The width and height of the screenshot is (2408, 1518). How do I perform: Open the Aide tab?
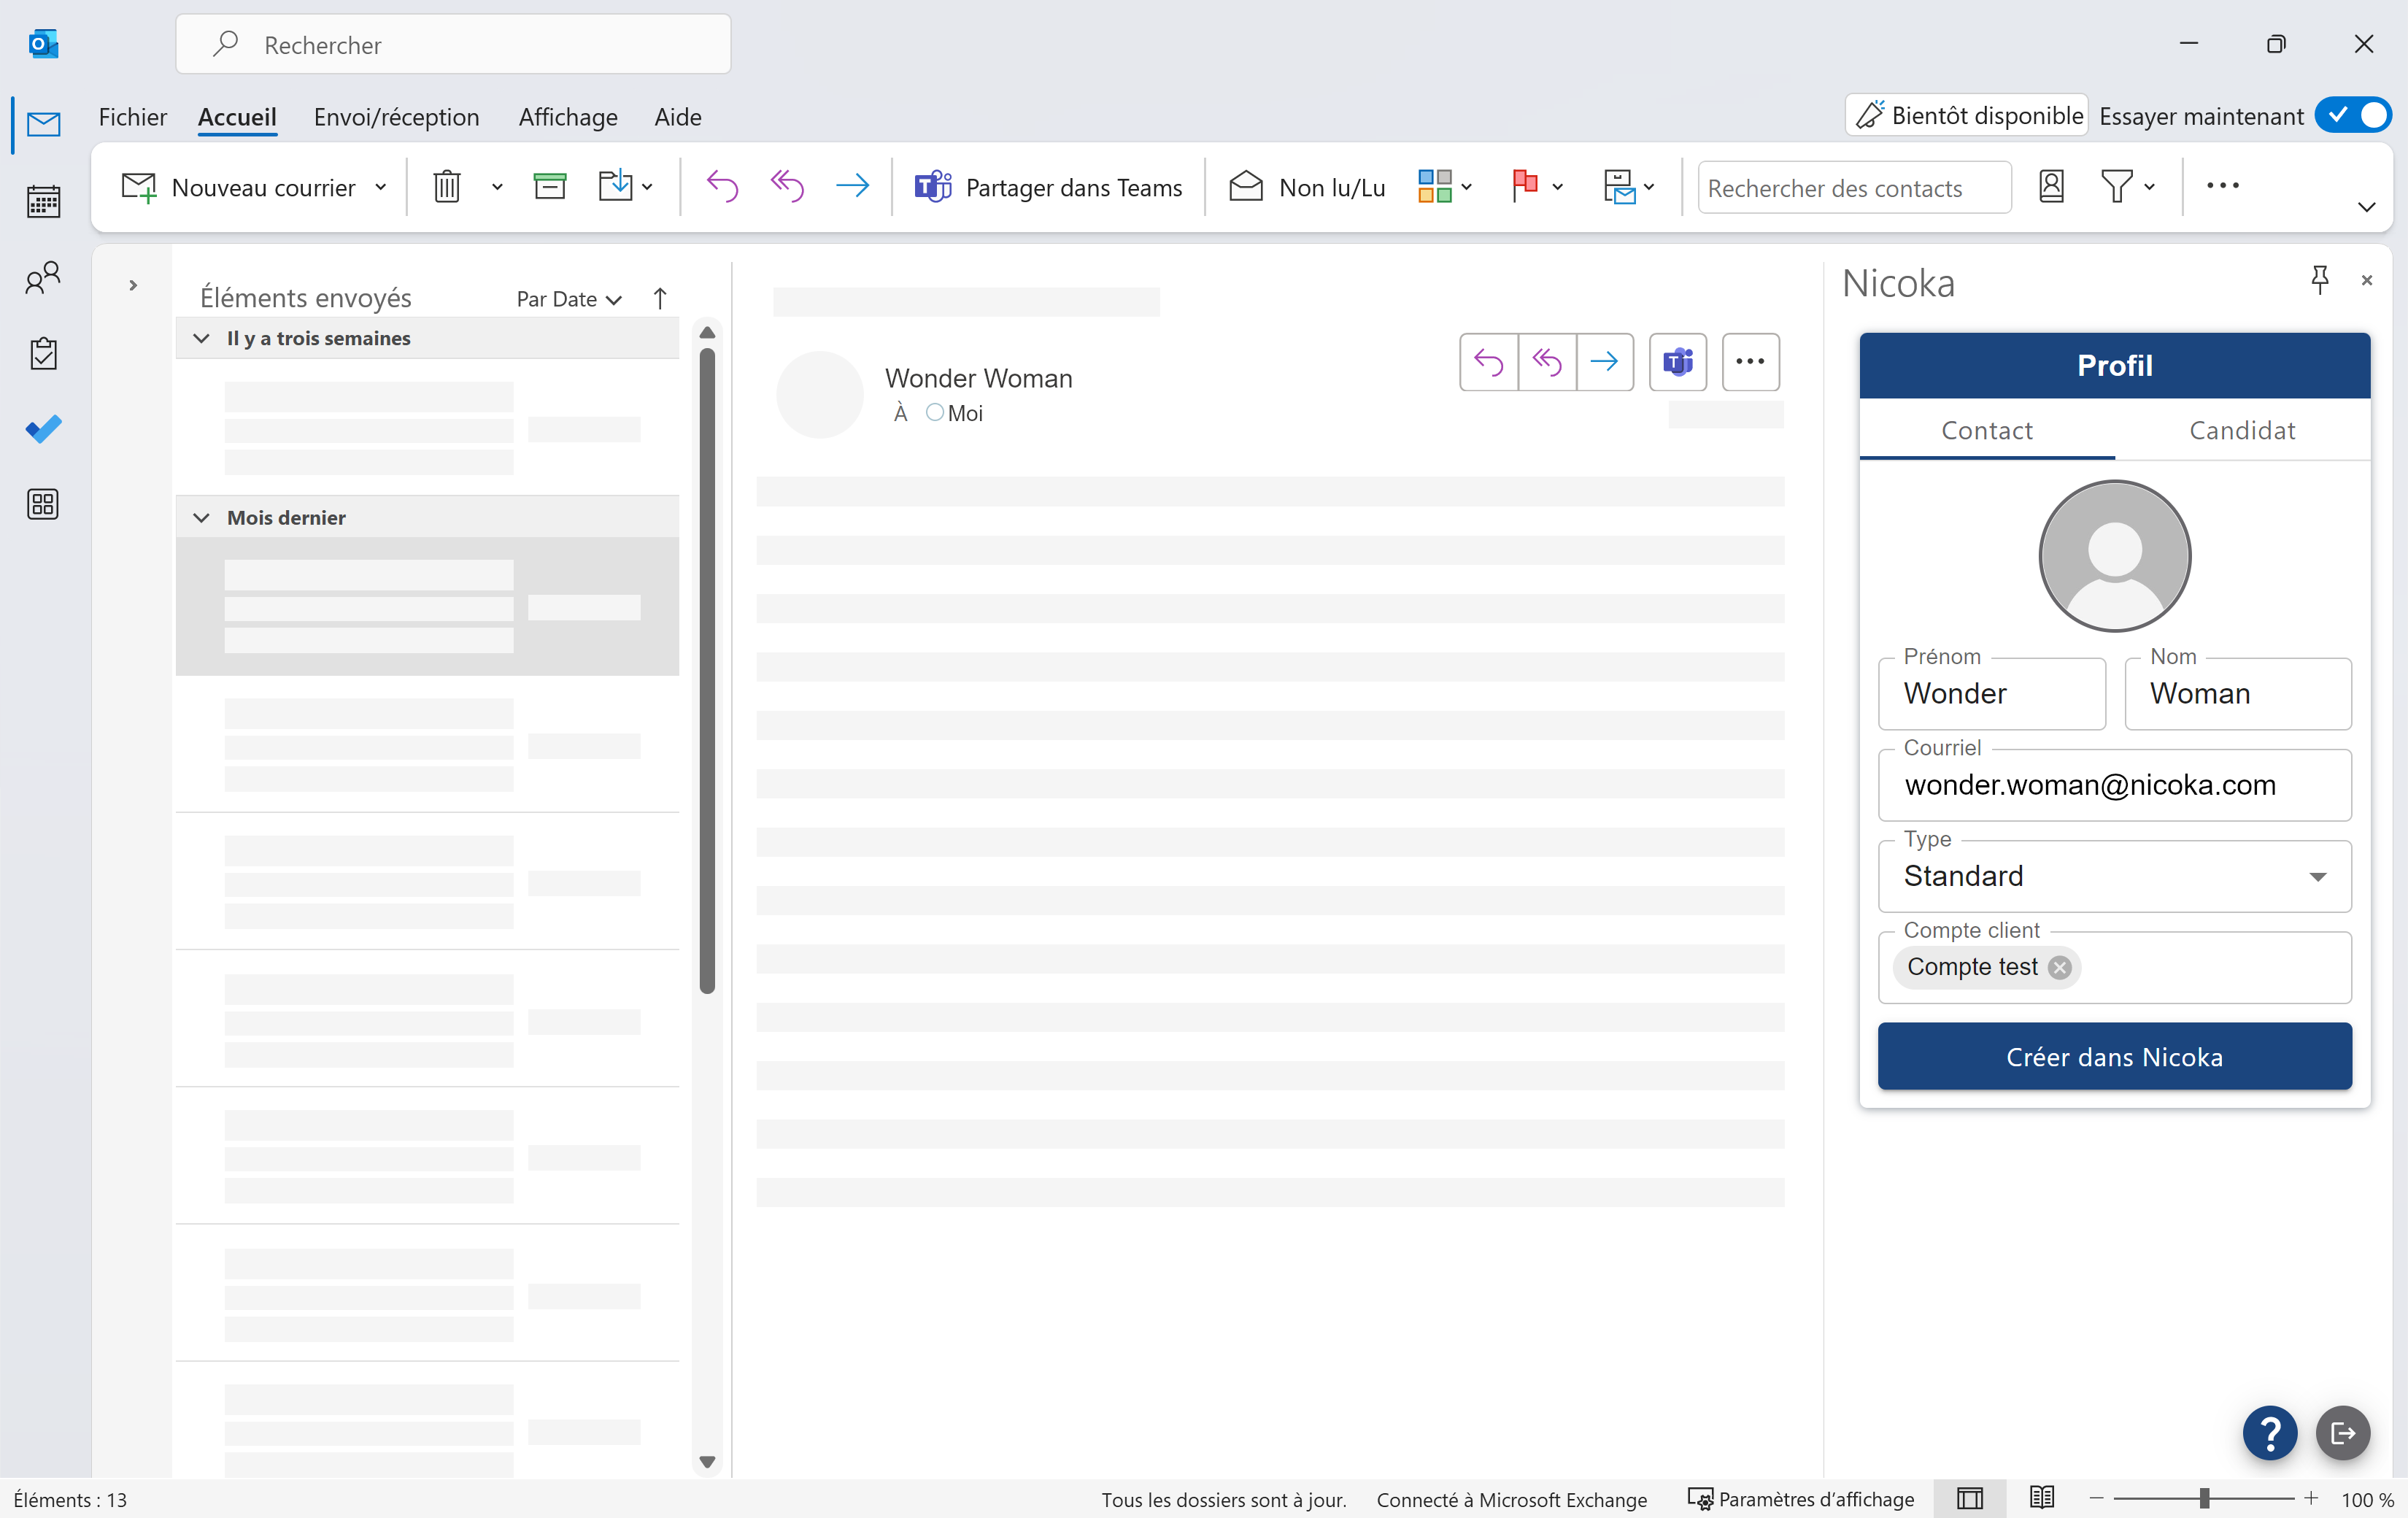pos(677,117)
